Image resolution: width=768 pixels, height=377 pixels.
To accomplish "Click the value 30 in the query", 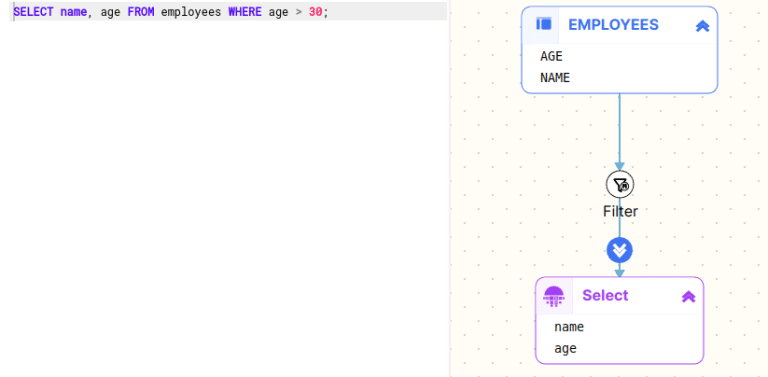I will (315, 12).
